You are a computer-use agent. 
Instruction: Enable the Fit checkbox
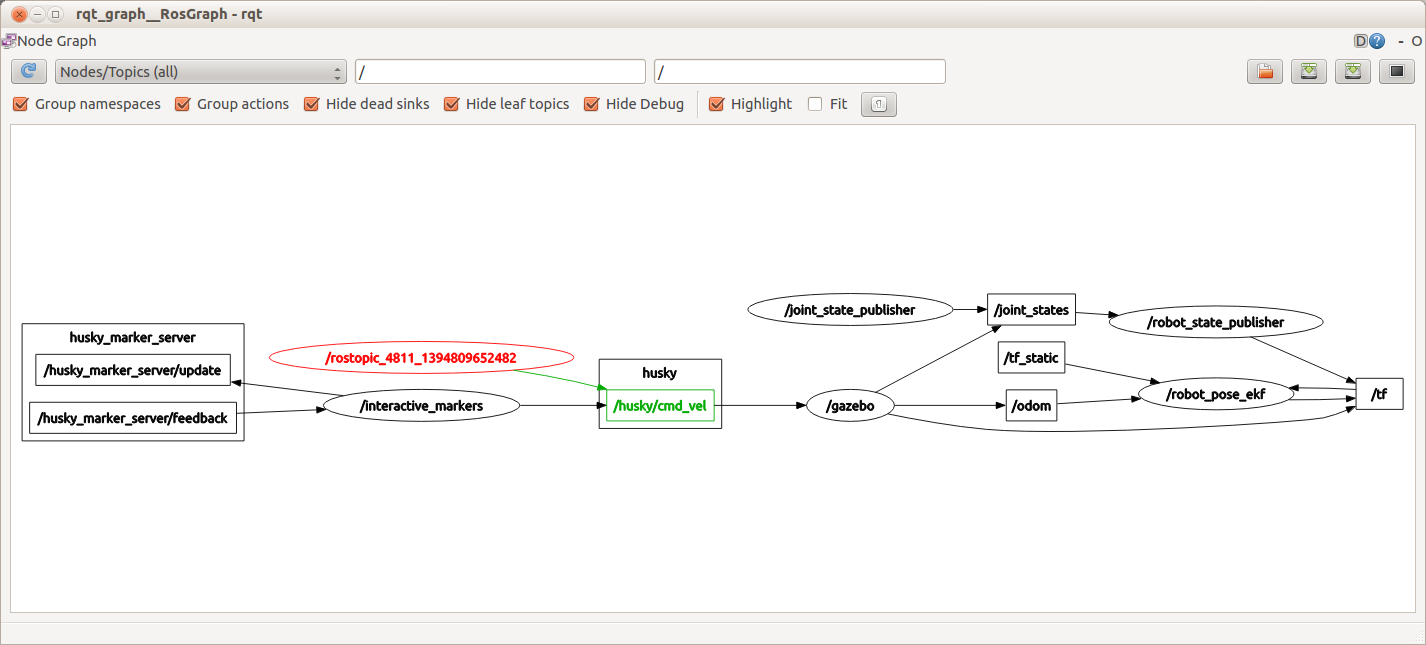pyautogui.click(x=815, y=104)
